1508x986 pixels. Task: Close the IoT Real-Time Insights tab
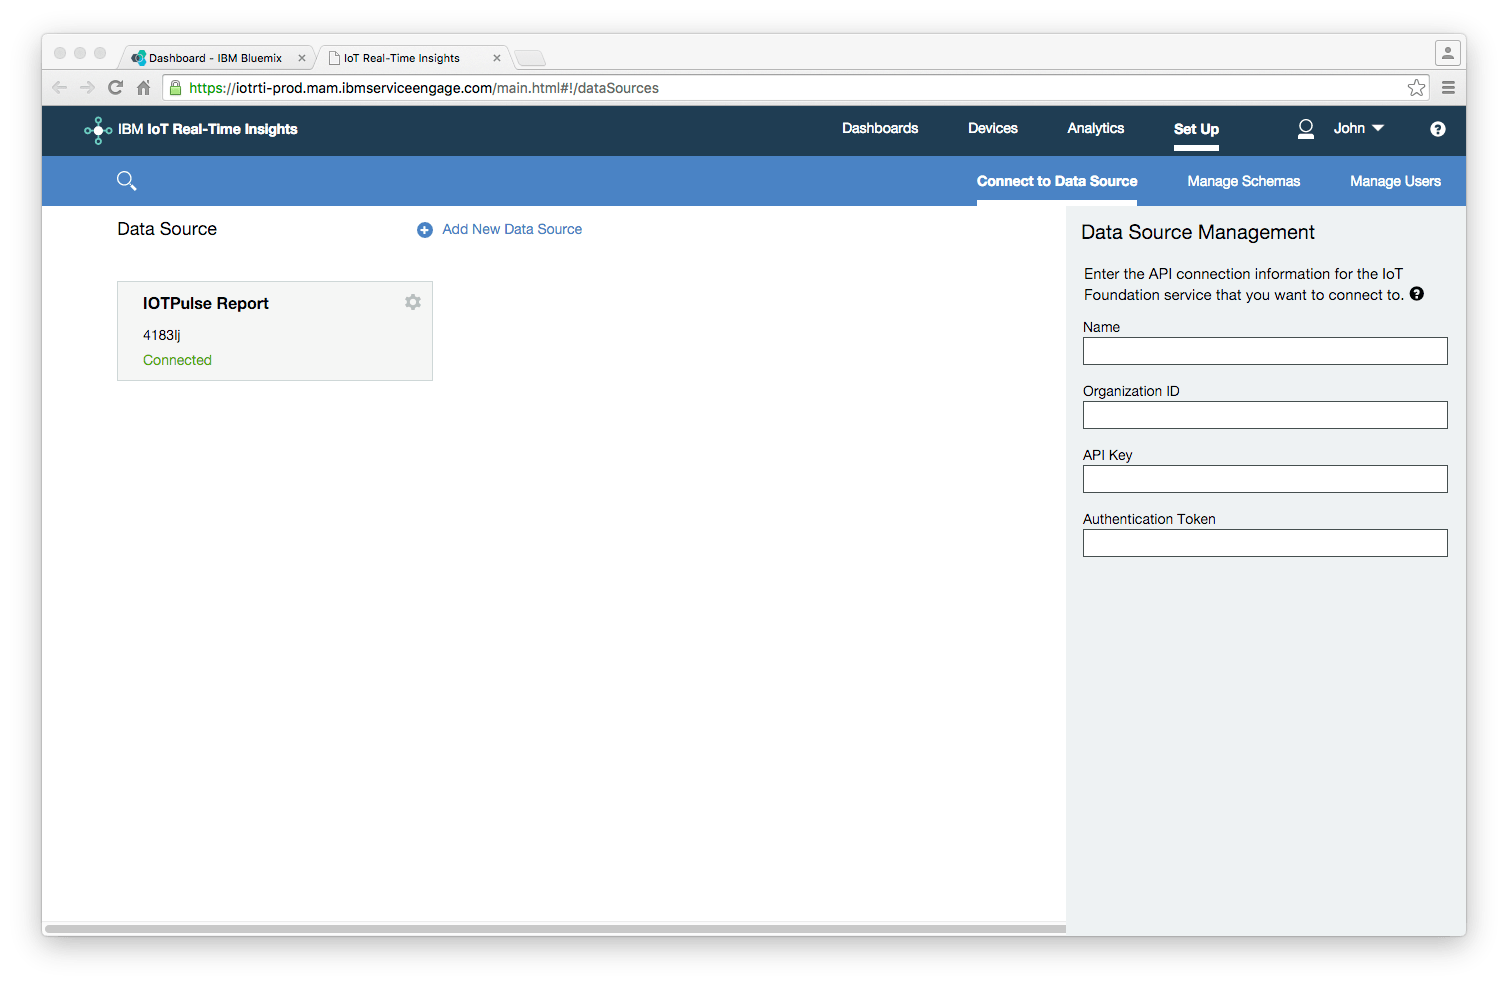coord(497,58)
